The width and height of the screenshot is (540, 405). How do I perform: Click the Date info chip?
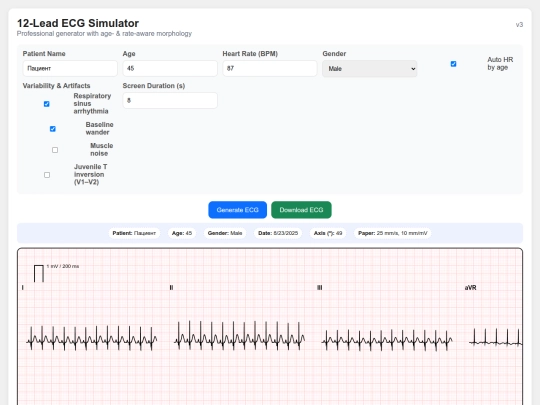[278, 233]
